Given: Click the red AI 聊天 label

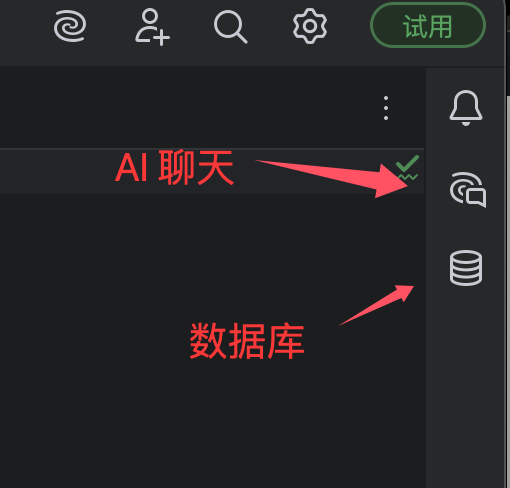Looking at the screenshot, I should [x=174, y=168].
